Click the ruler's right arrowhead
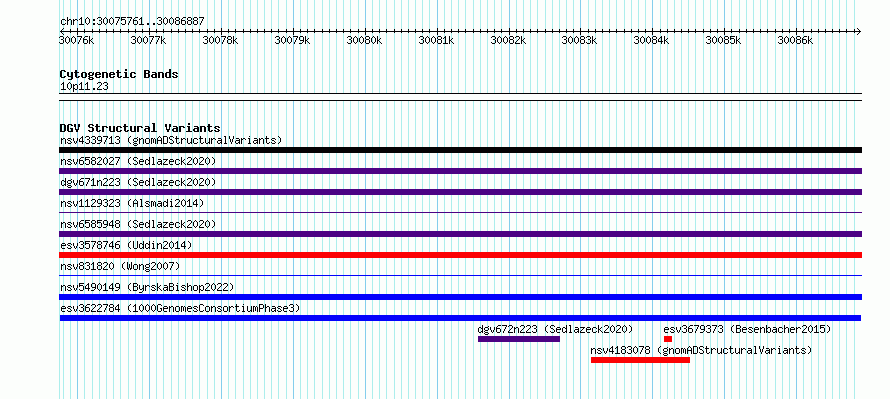This screenshot has height=399, width=890. point(858,31)
